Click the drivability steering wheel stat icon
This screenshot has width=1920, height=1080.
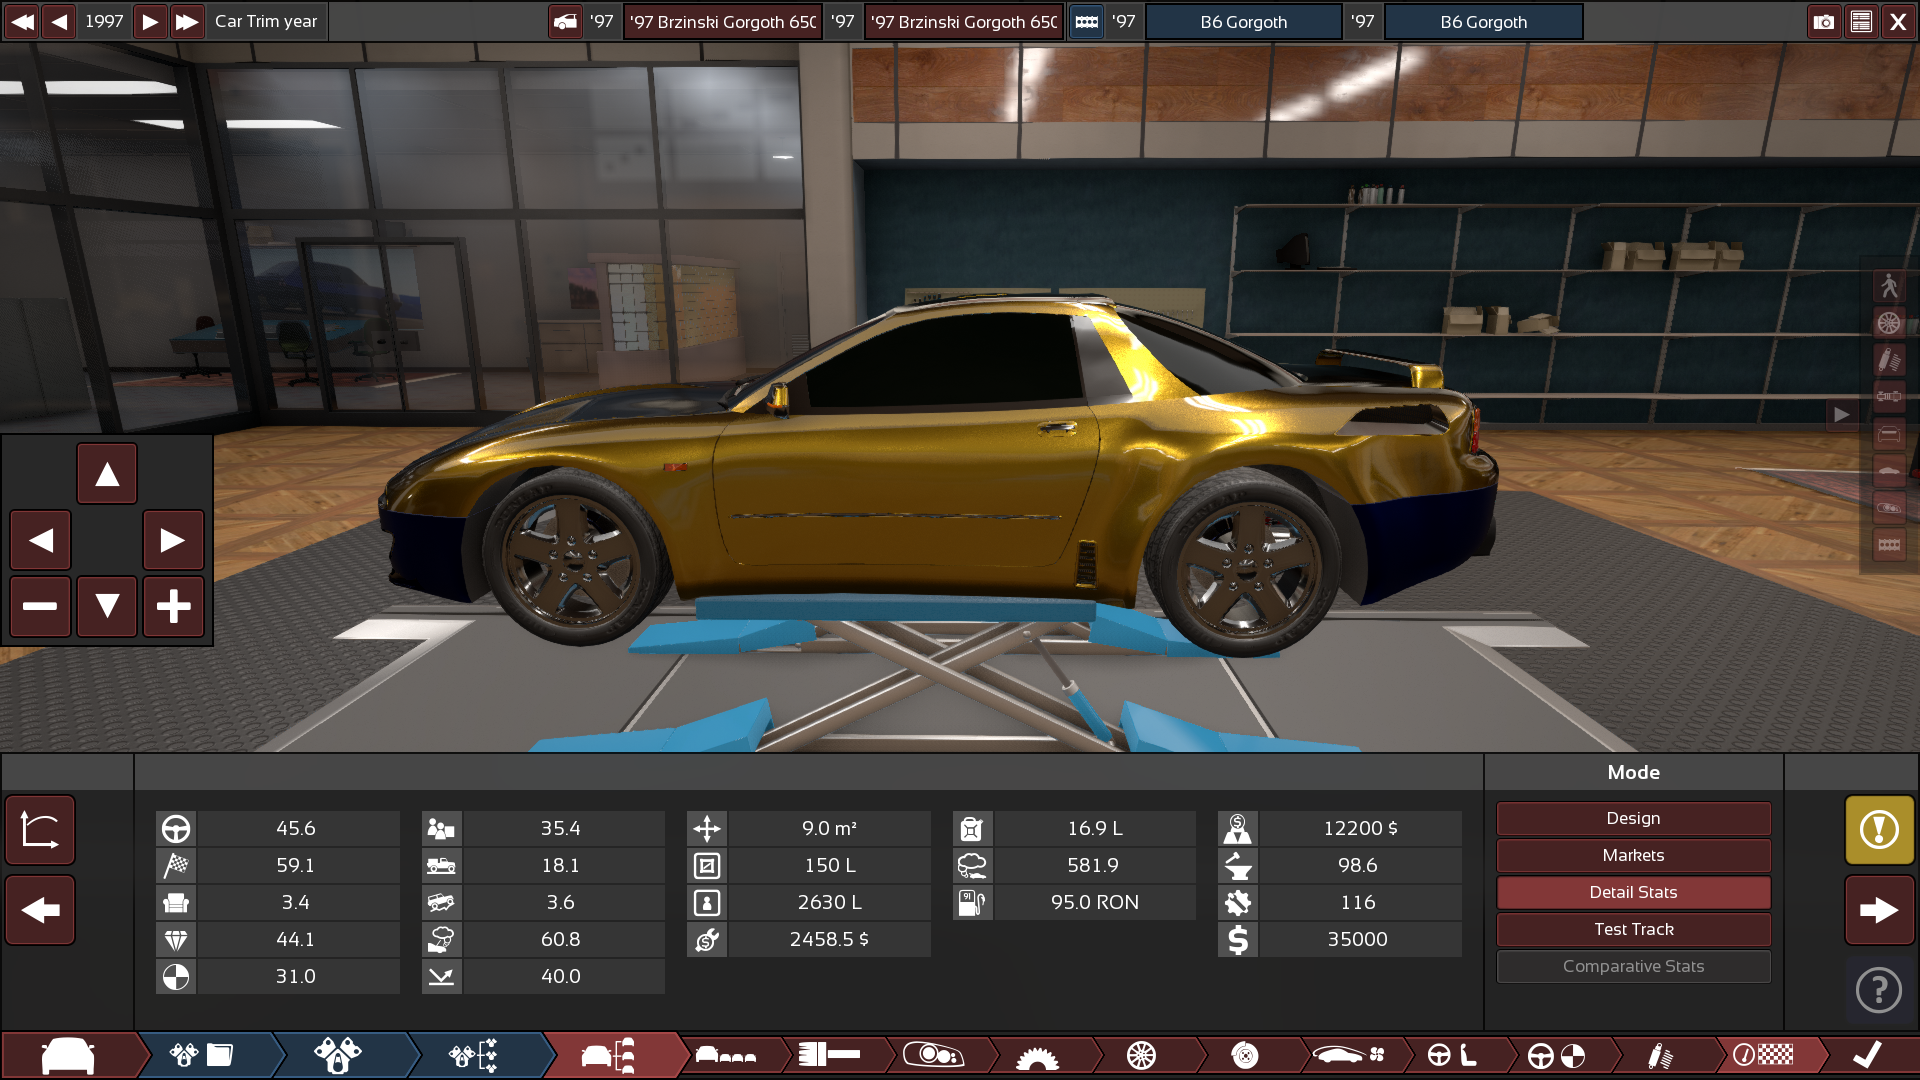click(176, 829)
